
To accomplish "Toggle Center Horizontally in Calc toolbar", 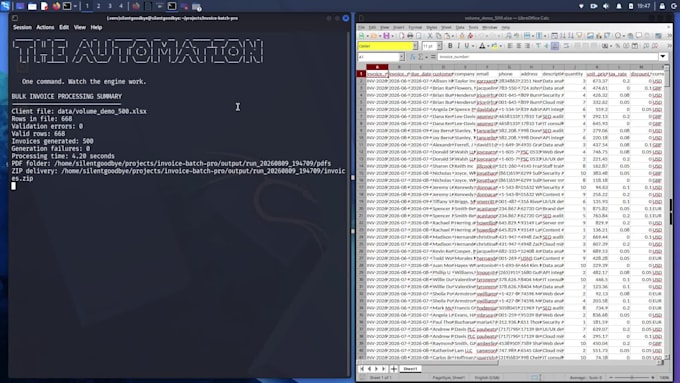I will pyautogui.click(x=518, y=46).
